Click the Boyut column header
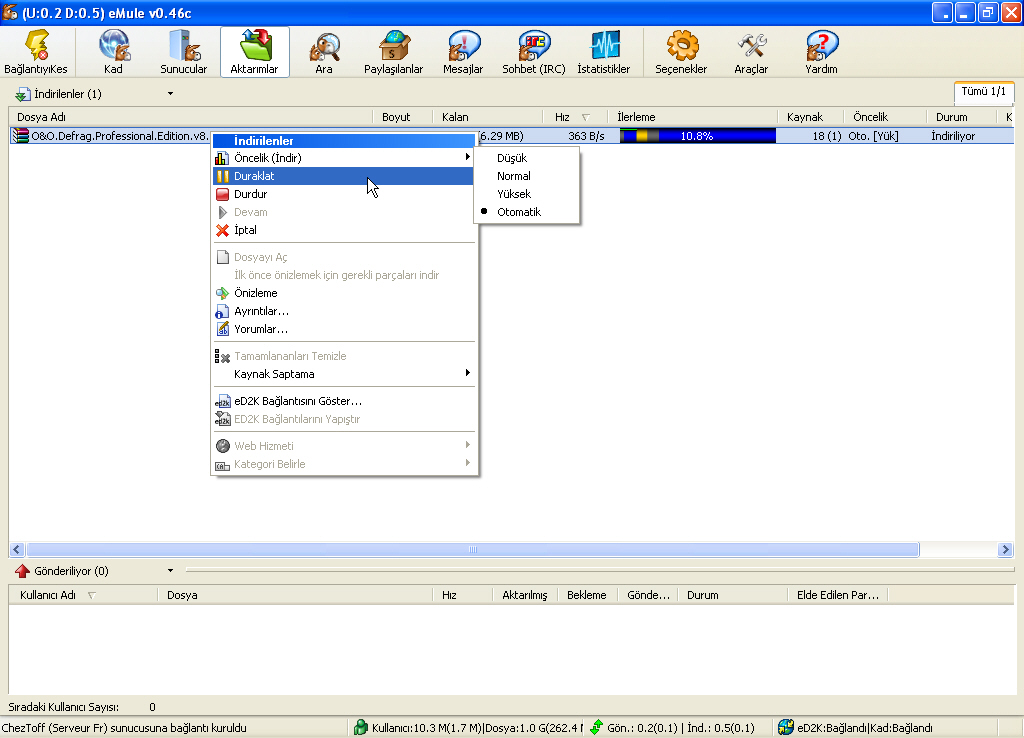Viewport: 1024px width, 738px height. [402, 117]
